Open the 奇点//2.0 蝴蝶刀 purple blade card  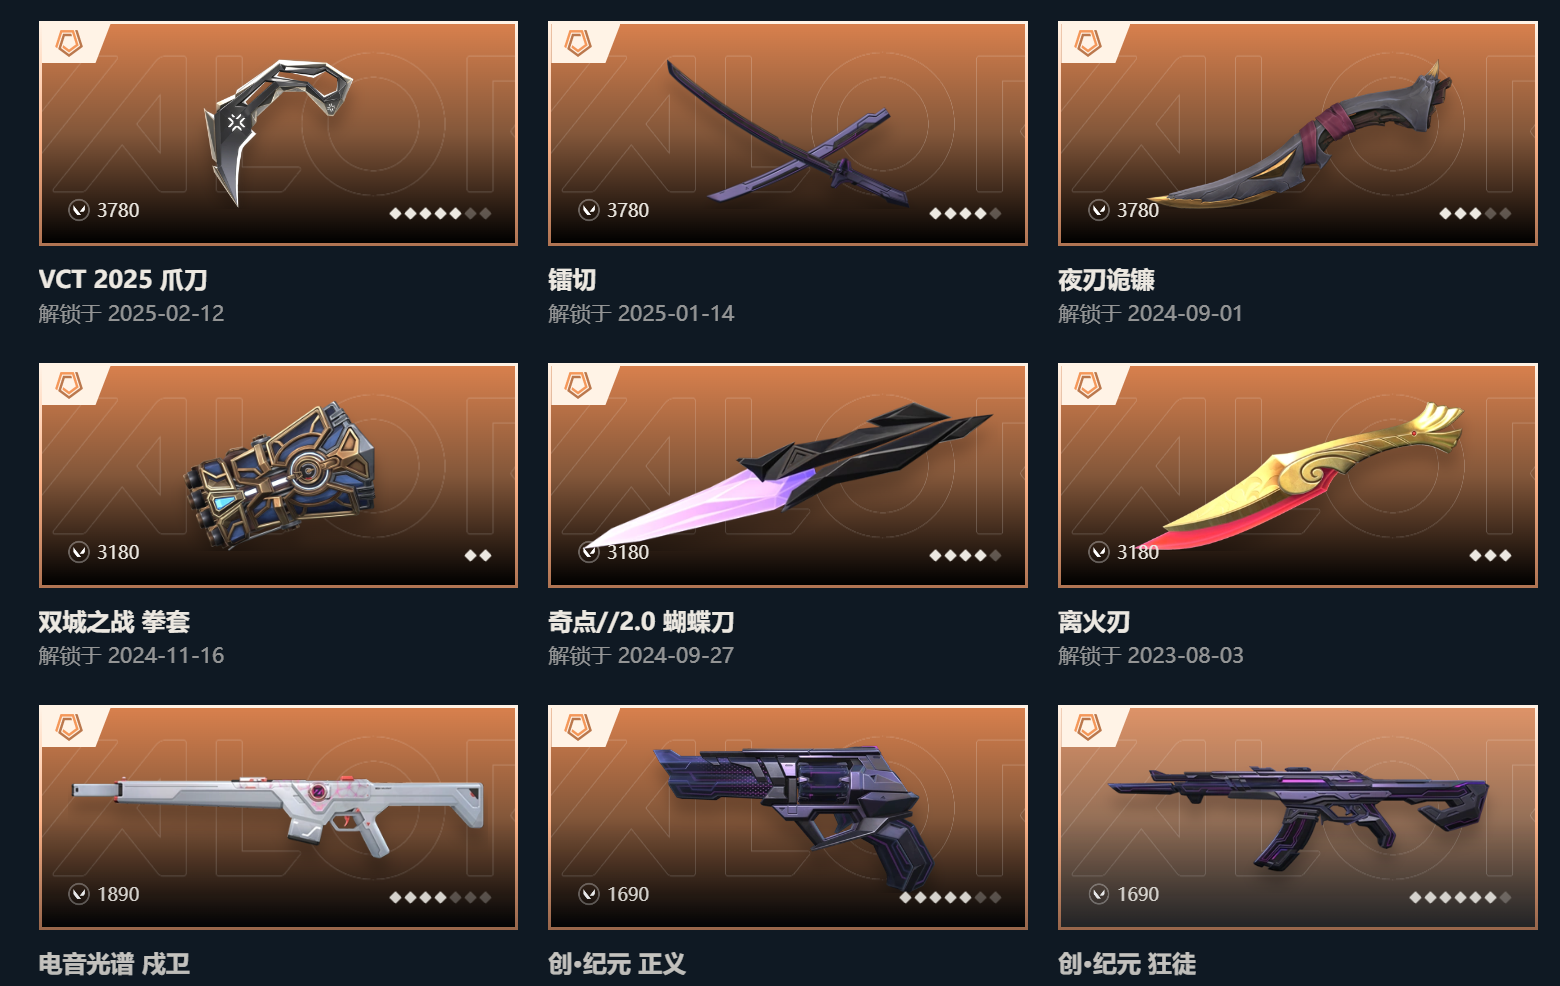click(788, 475)
